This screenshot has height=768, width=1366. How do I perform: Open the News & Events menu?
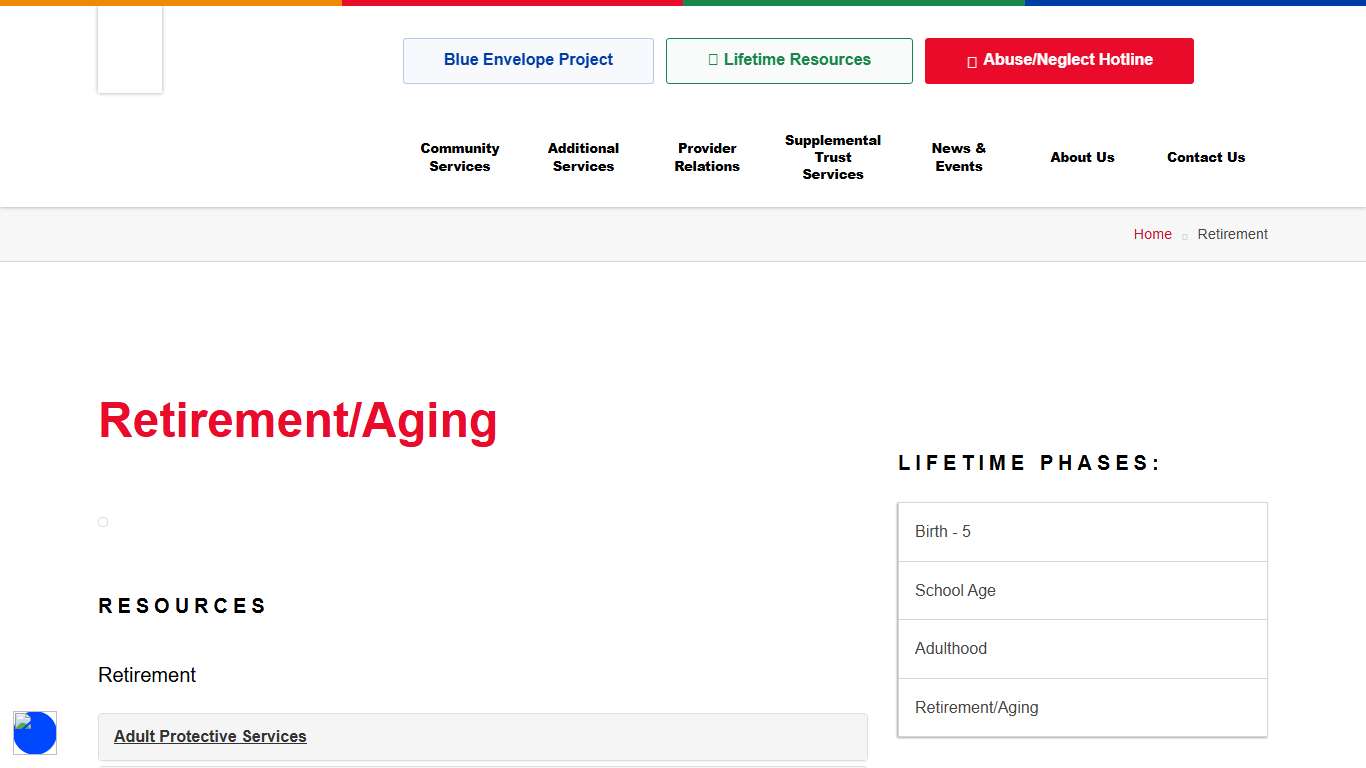958,157
